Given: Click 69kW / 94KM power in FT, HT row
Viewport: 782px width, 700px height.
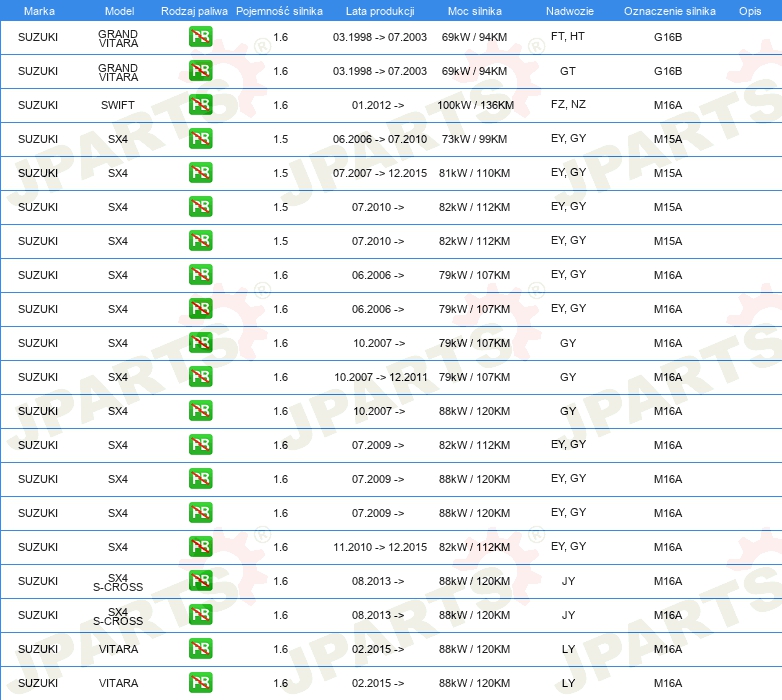Looking at the screenshot, I should point(474,37).
